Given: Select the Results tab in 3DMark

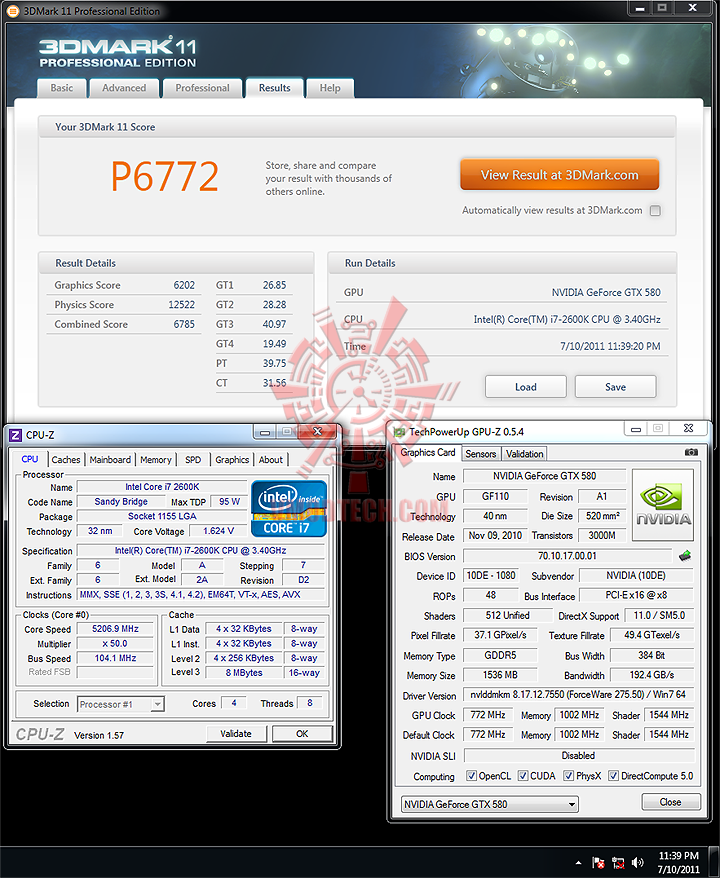Looking at the screenshot, I should click(274, 88).
